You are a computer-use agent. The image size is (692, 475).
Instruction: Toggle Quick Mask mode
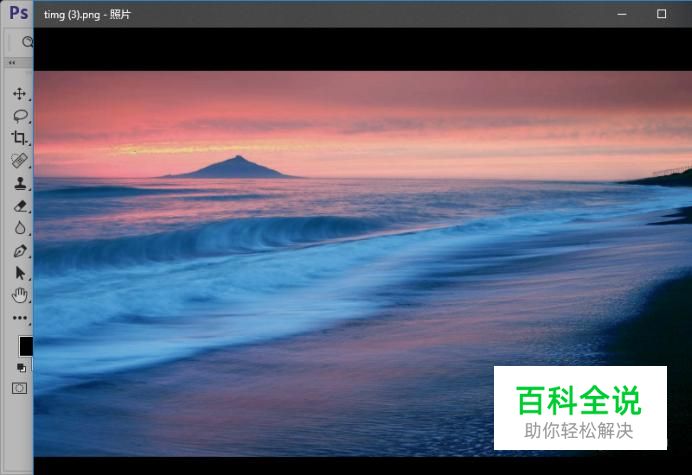(x=19, y=388)
